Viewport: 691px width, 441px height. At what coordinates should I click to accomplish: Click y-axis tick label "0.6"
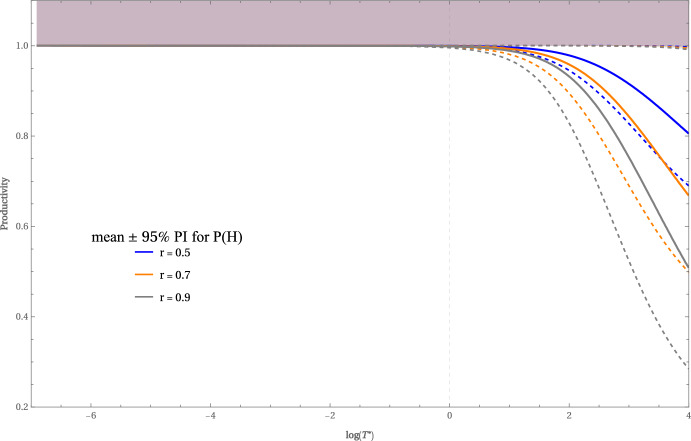click(22, 226)
